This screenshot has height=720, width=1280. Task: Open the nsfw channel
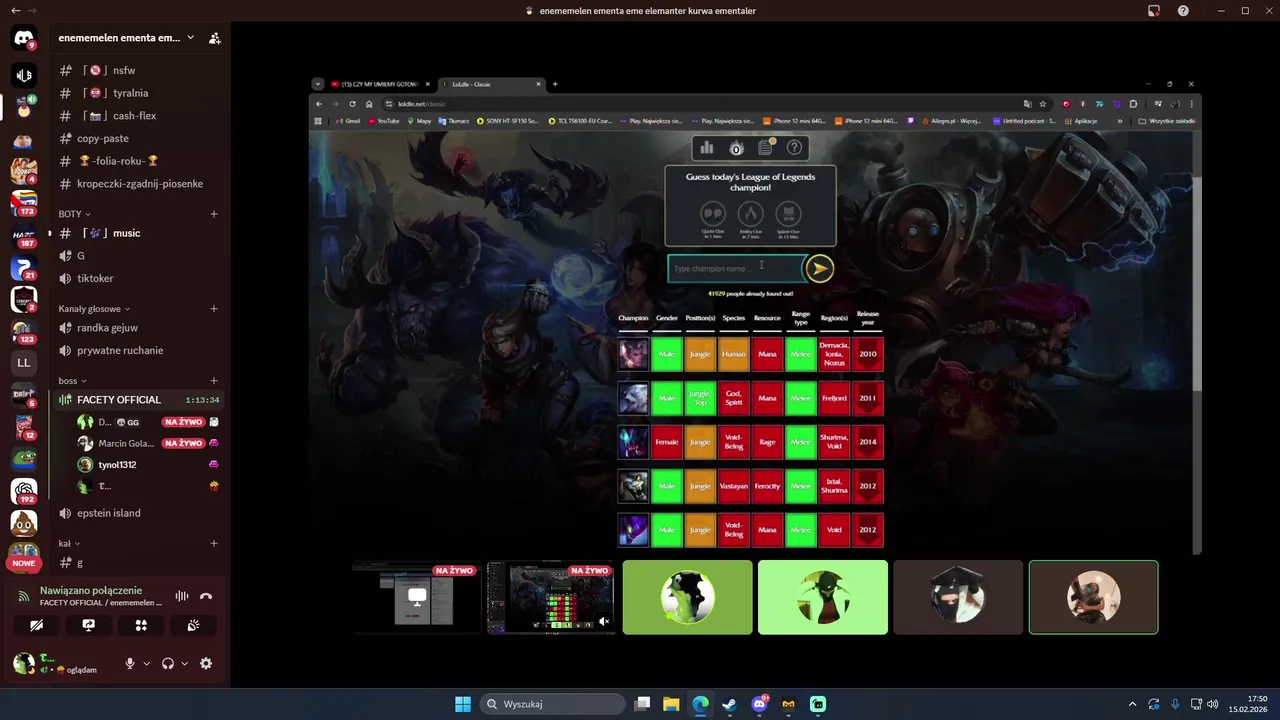click(x=138, y=70)
